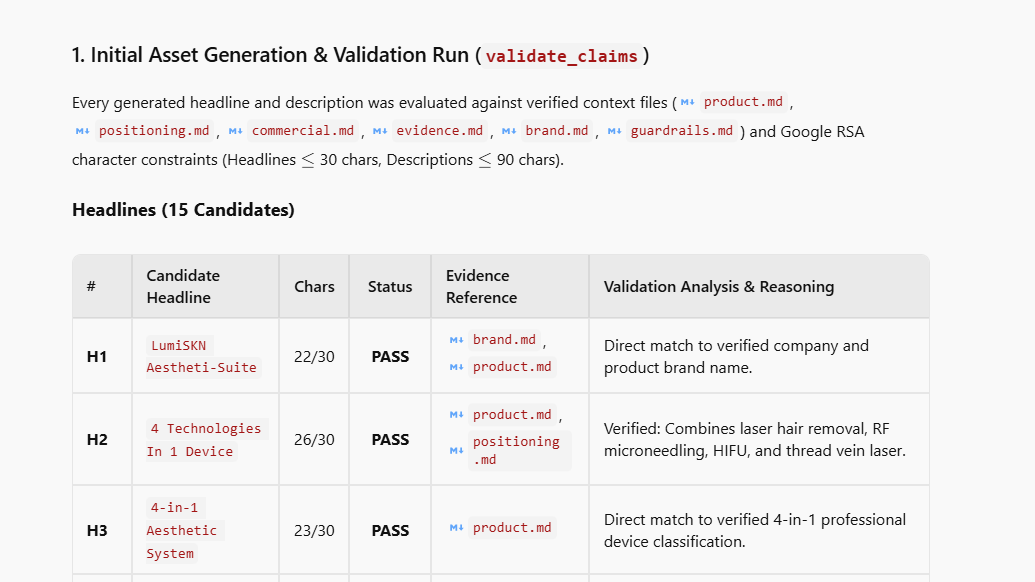Click the PASS status in row H2
Image resolution: width=1035 pixels, height=582 pixels.
(x=390, y=439)
